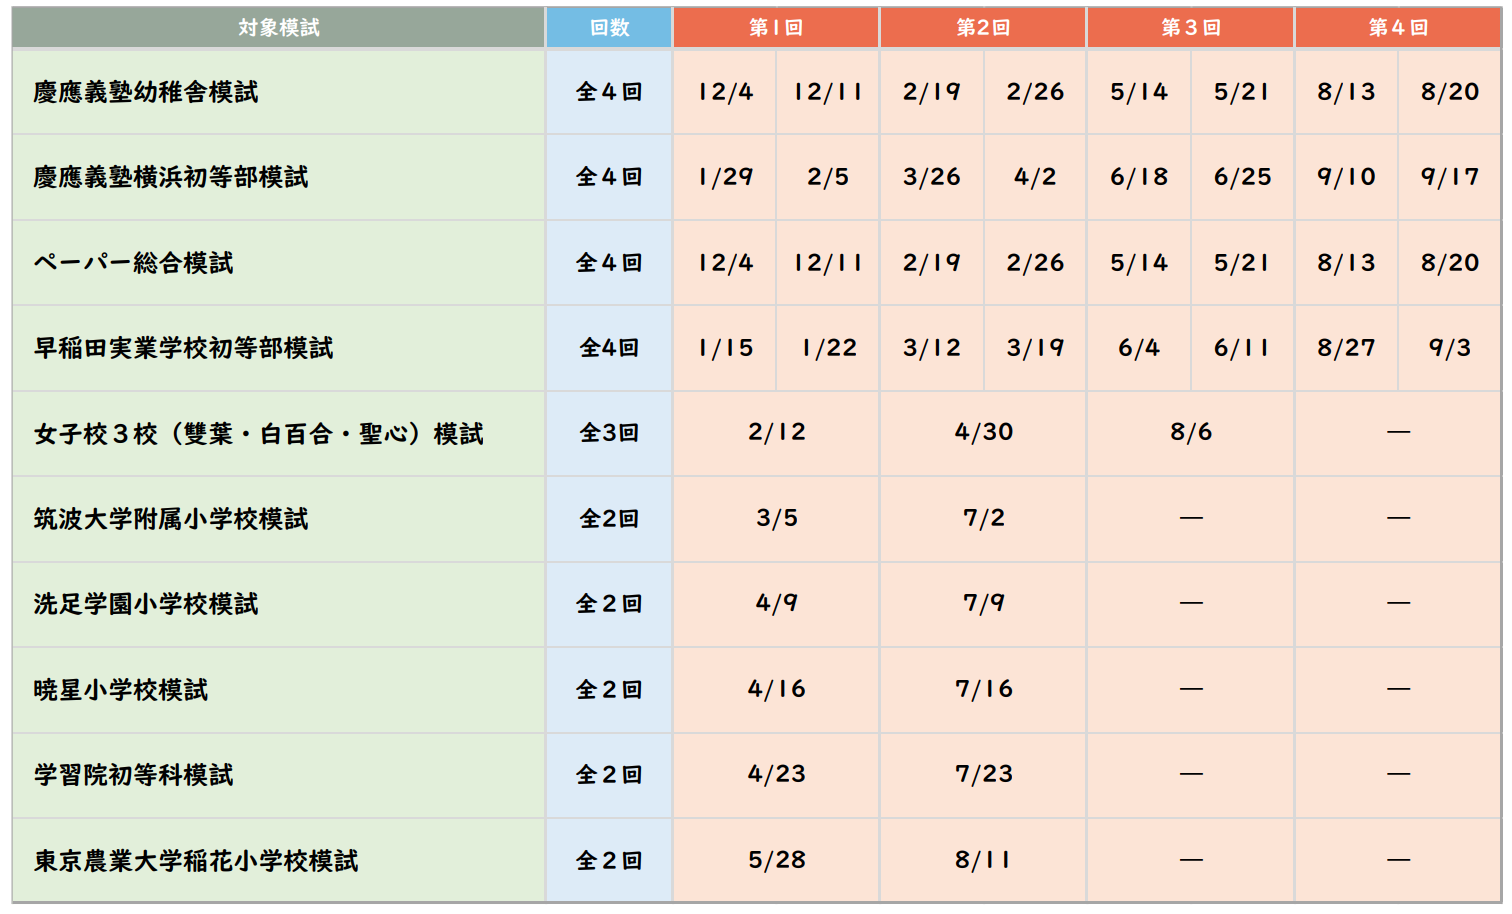
Task: Select 5/14 in the ペーパー総合模試 row
Action: point(1139,263)
